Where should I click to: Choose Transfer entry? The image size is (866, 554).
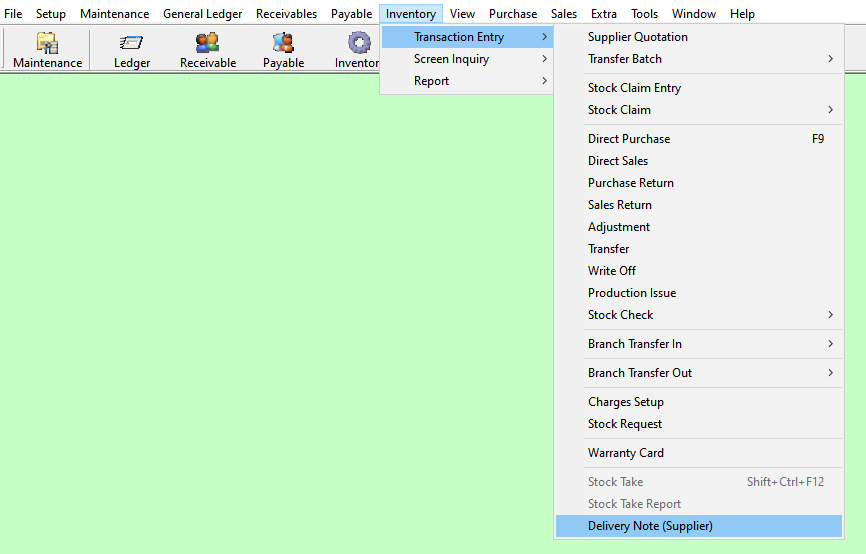tap(699, 249)
